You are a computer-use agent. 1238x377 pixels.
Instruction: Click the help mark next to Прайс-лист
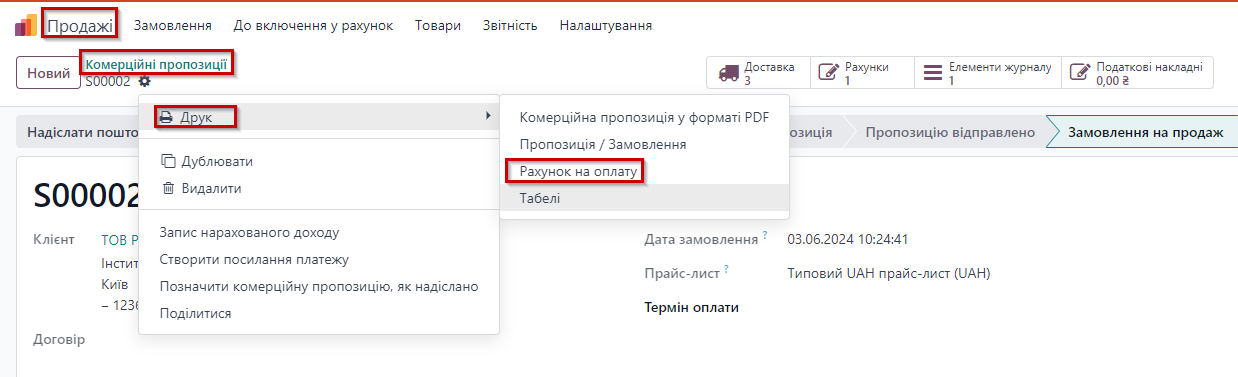(727, 270)
